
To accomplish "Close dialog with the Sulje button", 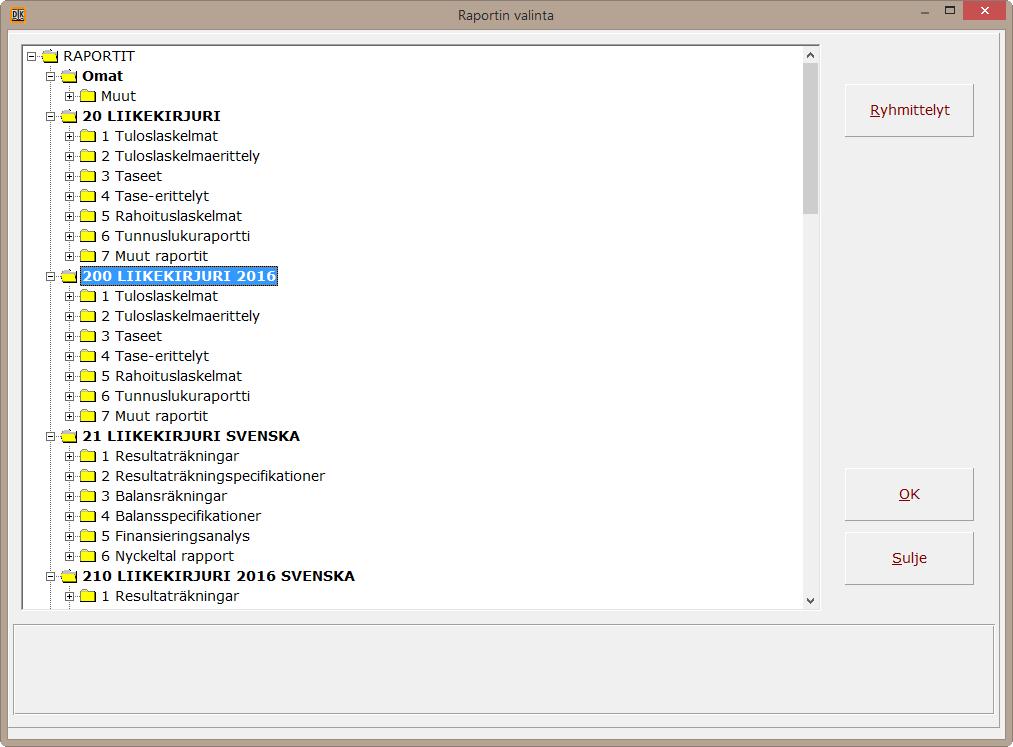I will coord(908,558).
